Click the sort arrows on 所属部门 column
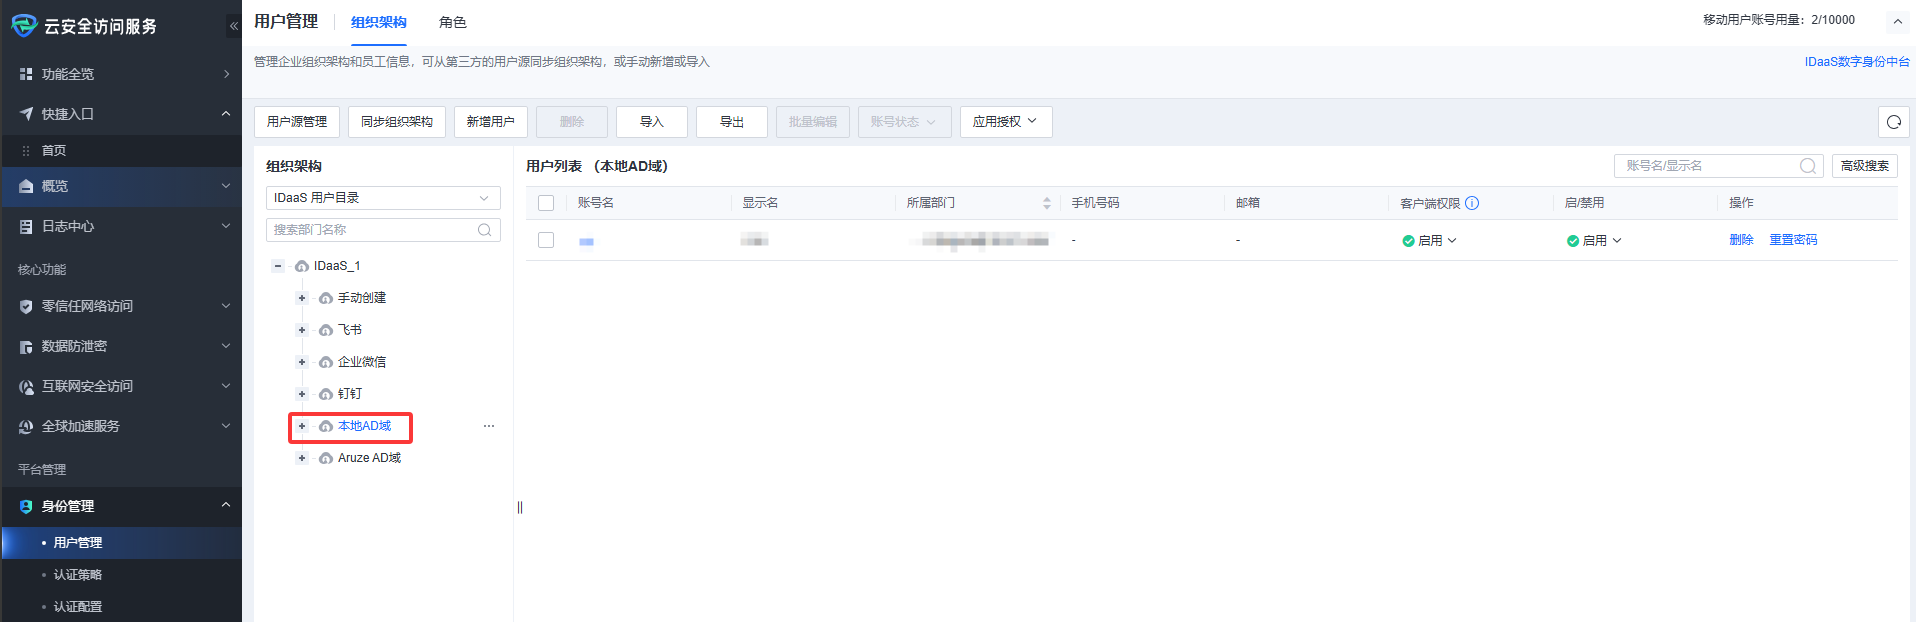The image size is (1916, 622). click(x=1046, y=203)
